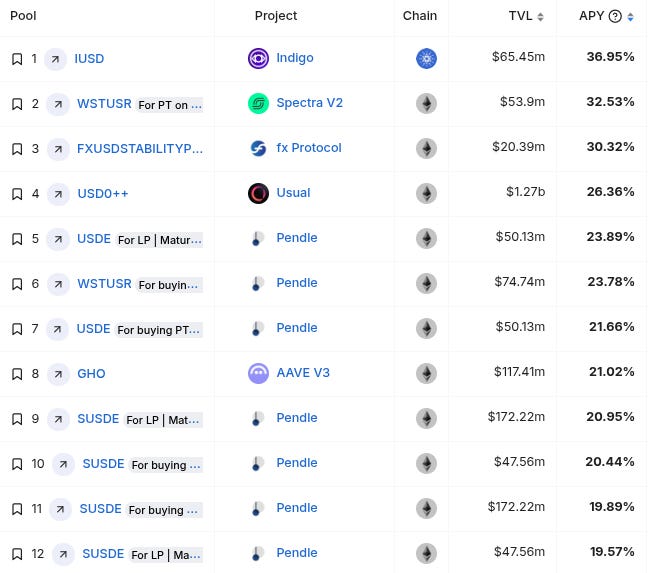Bookmark pool 12 SUSDE row
Viewport: 648px width, 573px height.
click(x=17, y=554)
